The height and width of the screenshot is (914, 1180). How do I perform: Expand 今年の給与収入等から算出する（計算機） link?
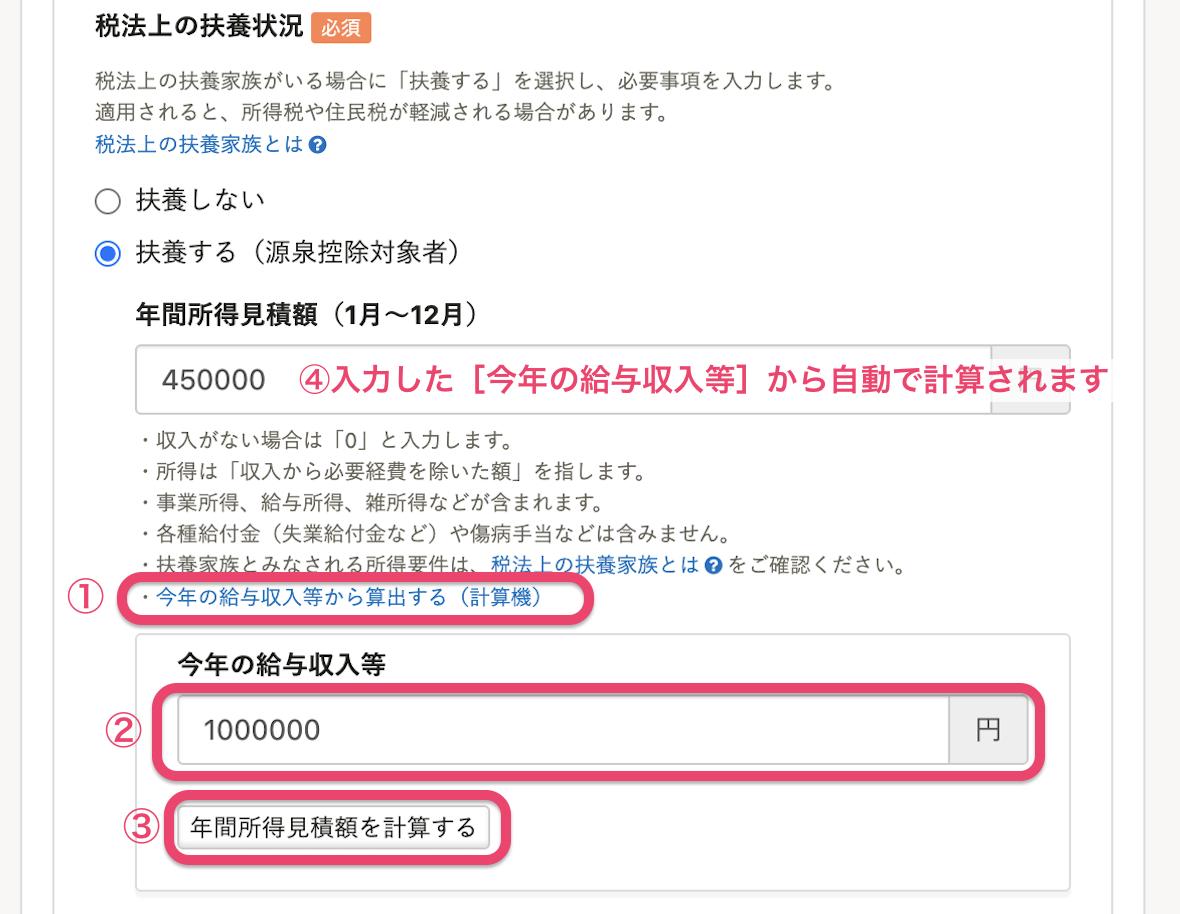coord(348,597)
